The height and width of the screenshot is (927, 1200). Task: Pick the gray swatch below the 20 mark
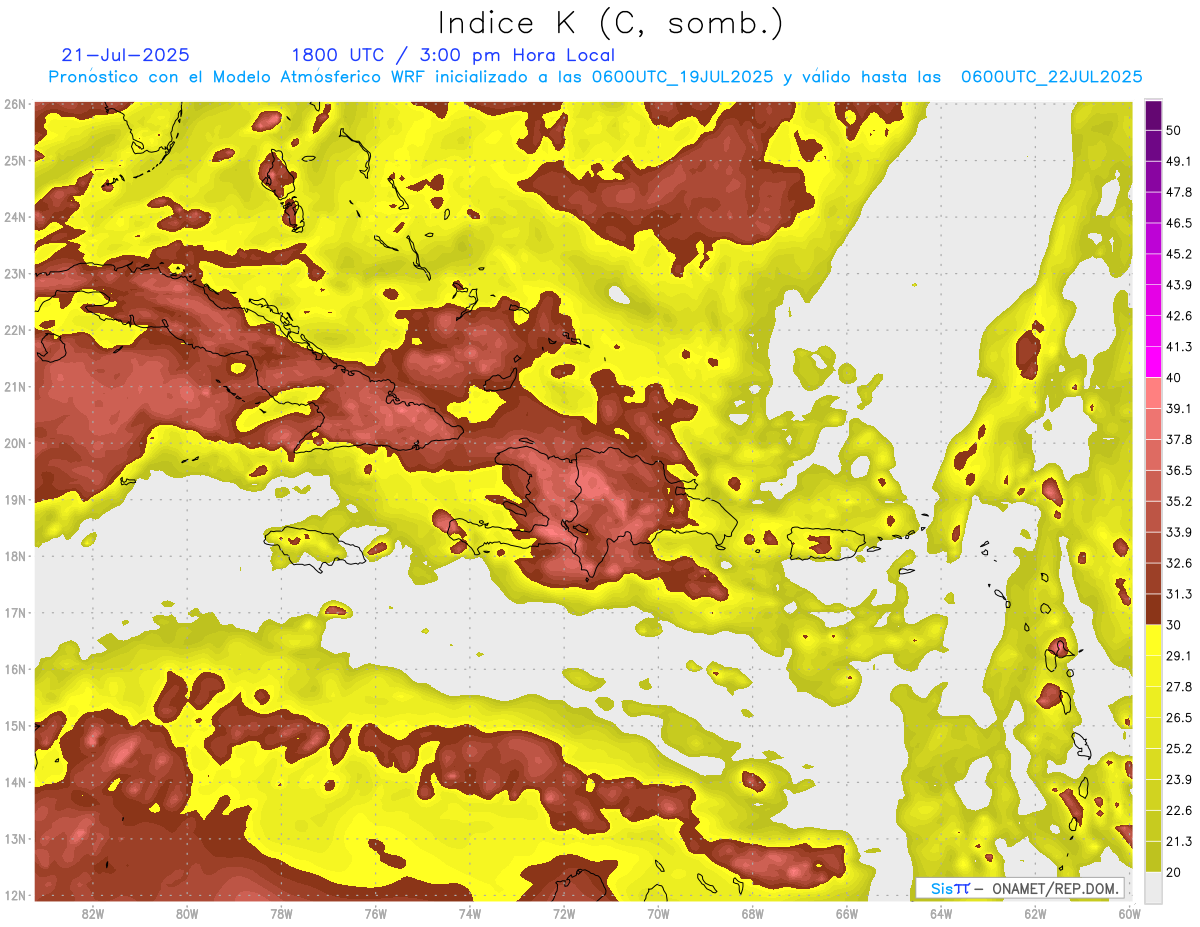pyautogui.click(x=1153, y=887)
